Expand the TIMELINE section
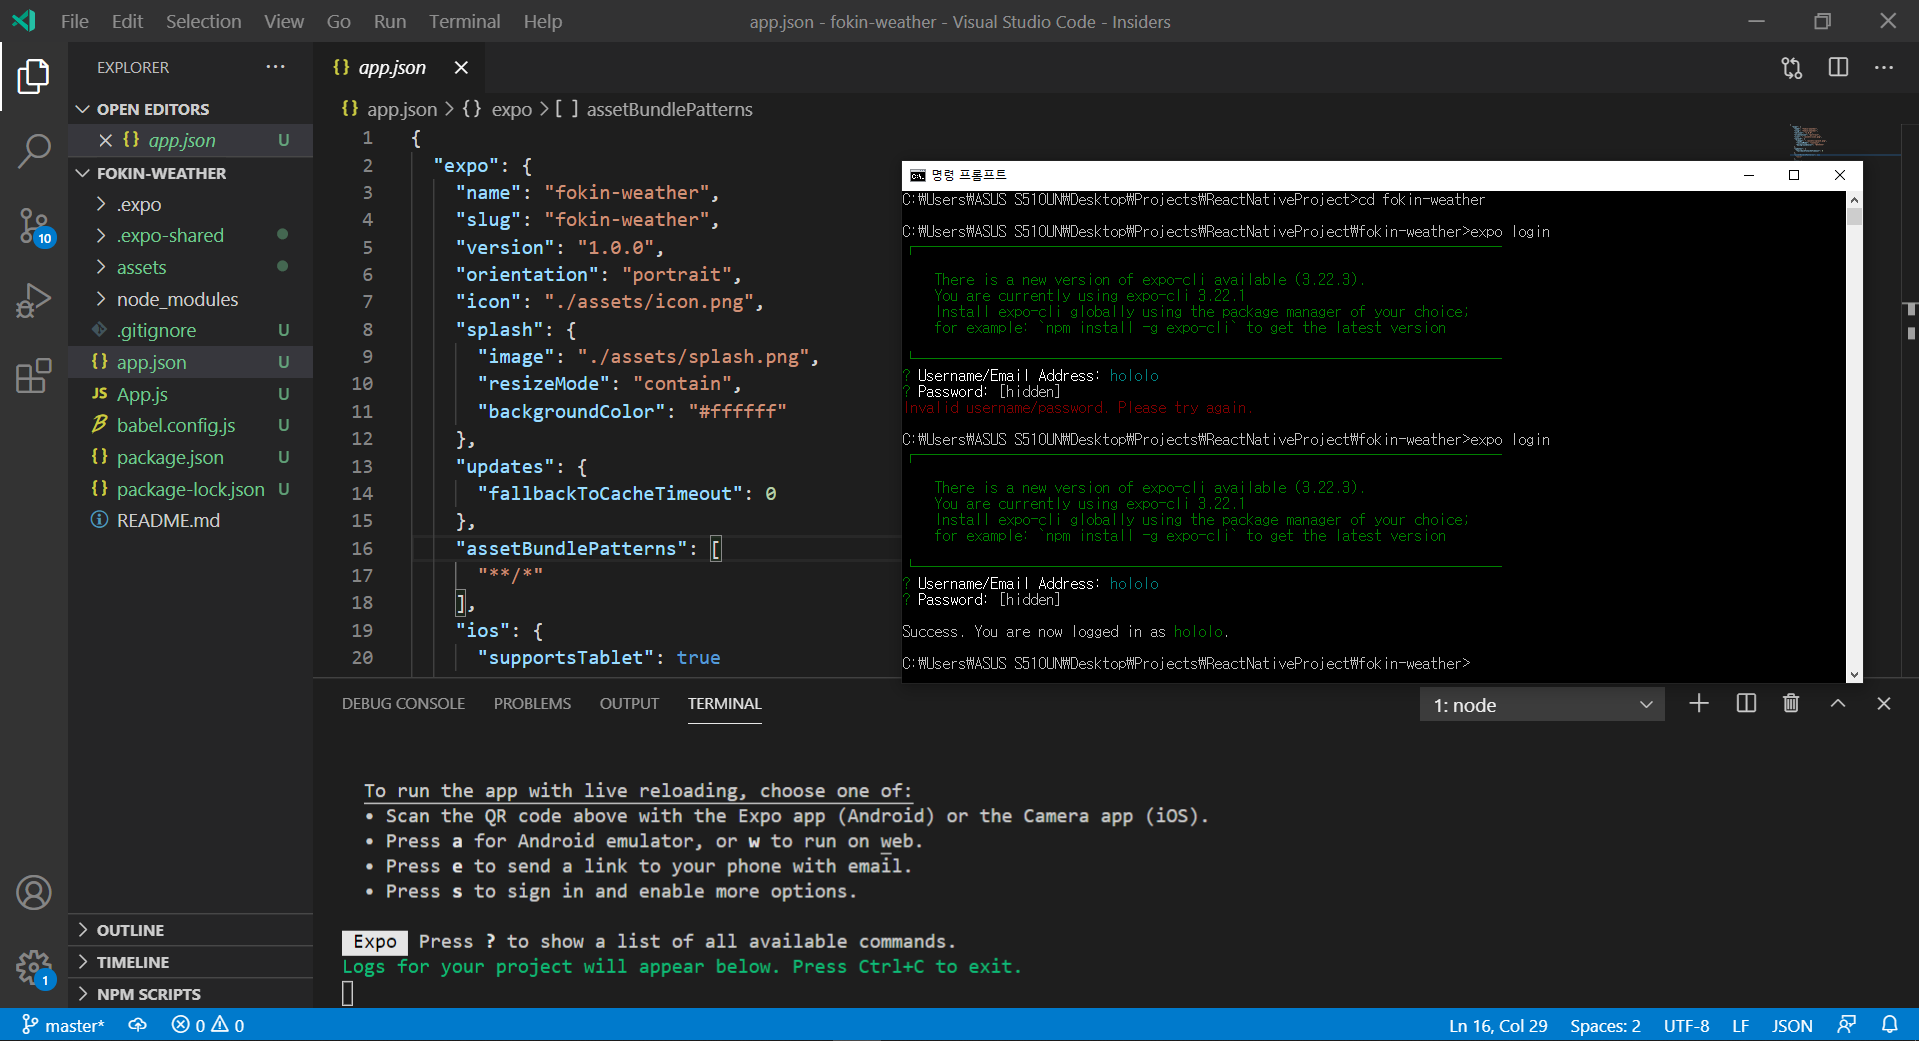This screenshot has height=1041, width=1919. (132, 962)
